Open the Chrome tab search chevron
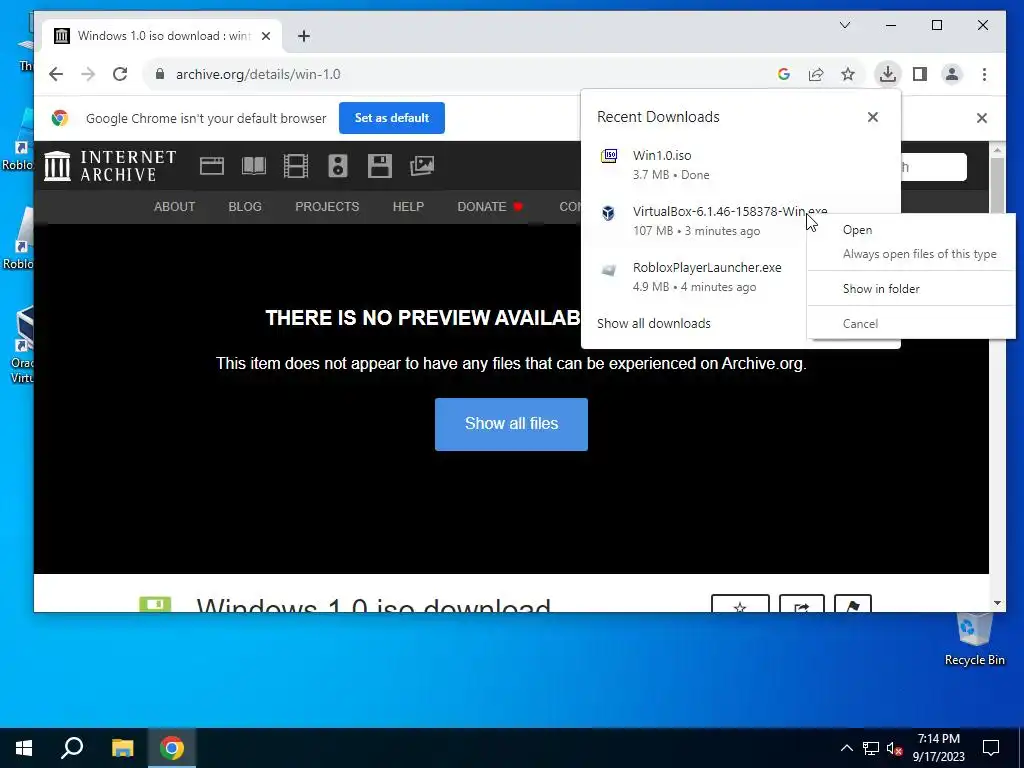This screenshot has width=1024, height=768. pos(844,25)
